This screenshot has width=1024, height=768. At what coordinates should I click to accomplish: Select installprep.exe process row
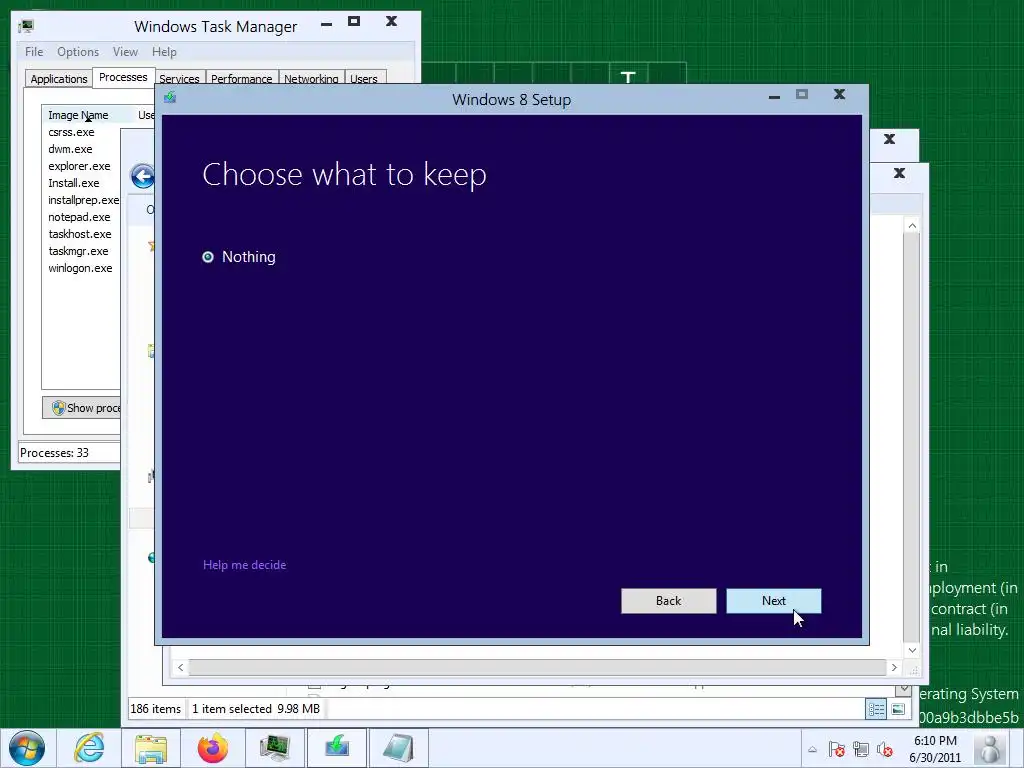point(83,200)
